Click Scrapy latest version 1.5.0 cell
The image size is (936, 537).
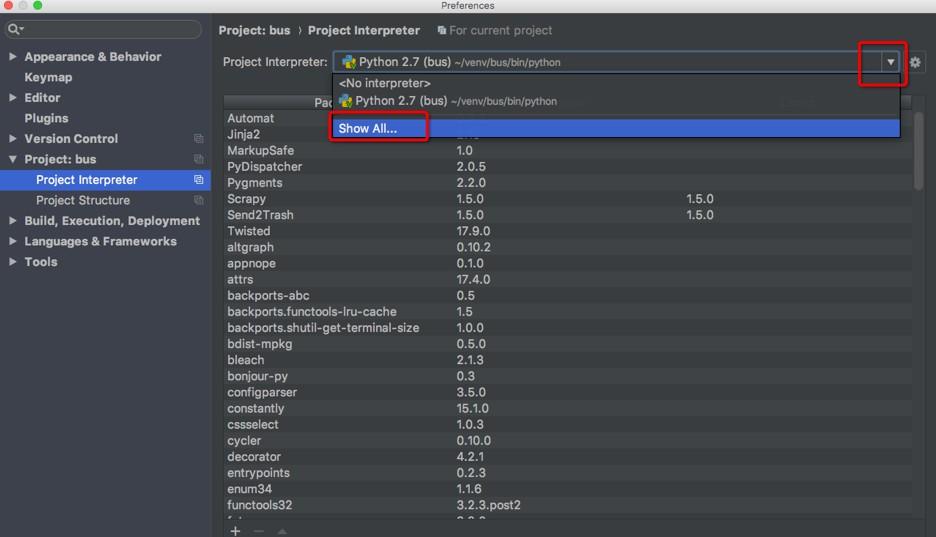coord(700,199)
